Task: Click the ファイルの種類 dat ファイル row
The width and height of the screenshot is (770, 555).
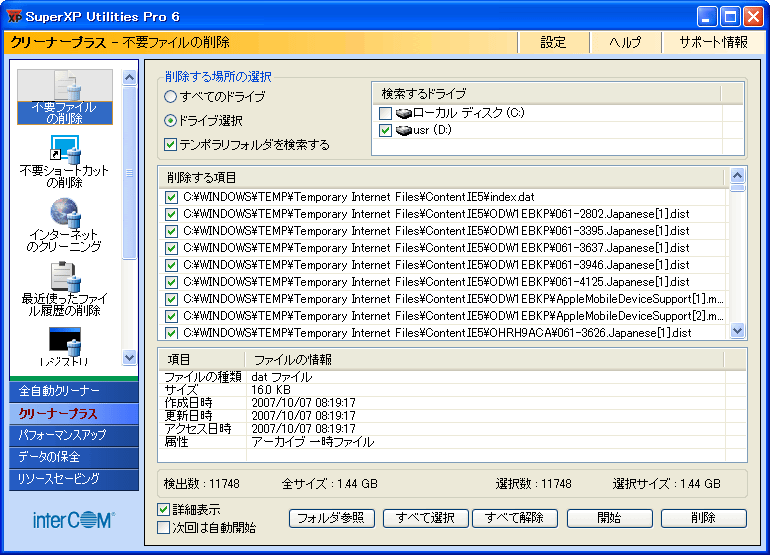Action: pyautogui.click(x=452, y=377)
